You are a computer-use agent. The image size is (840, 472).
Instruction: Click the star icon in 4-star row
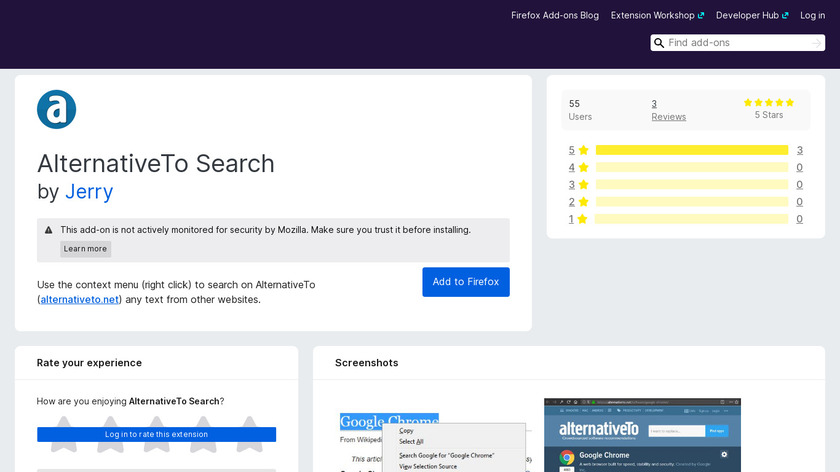(583, 168)
